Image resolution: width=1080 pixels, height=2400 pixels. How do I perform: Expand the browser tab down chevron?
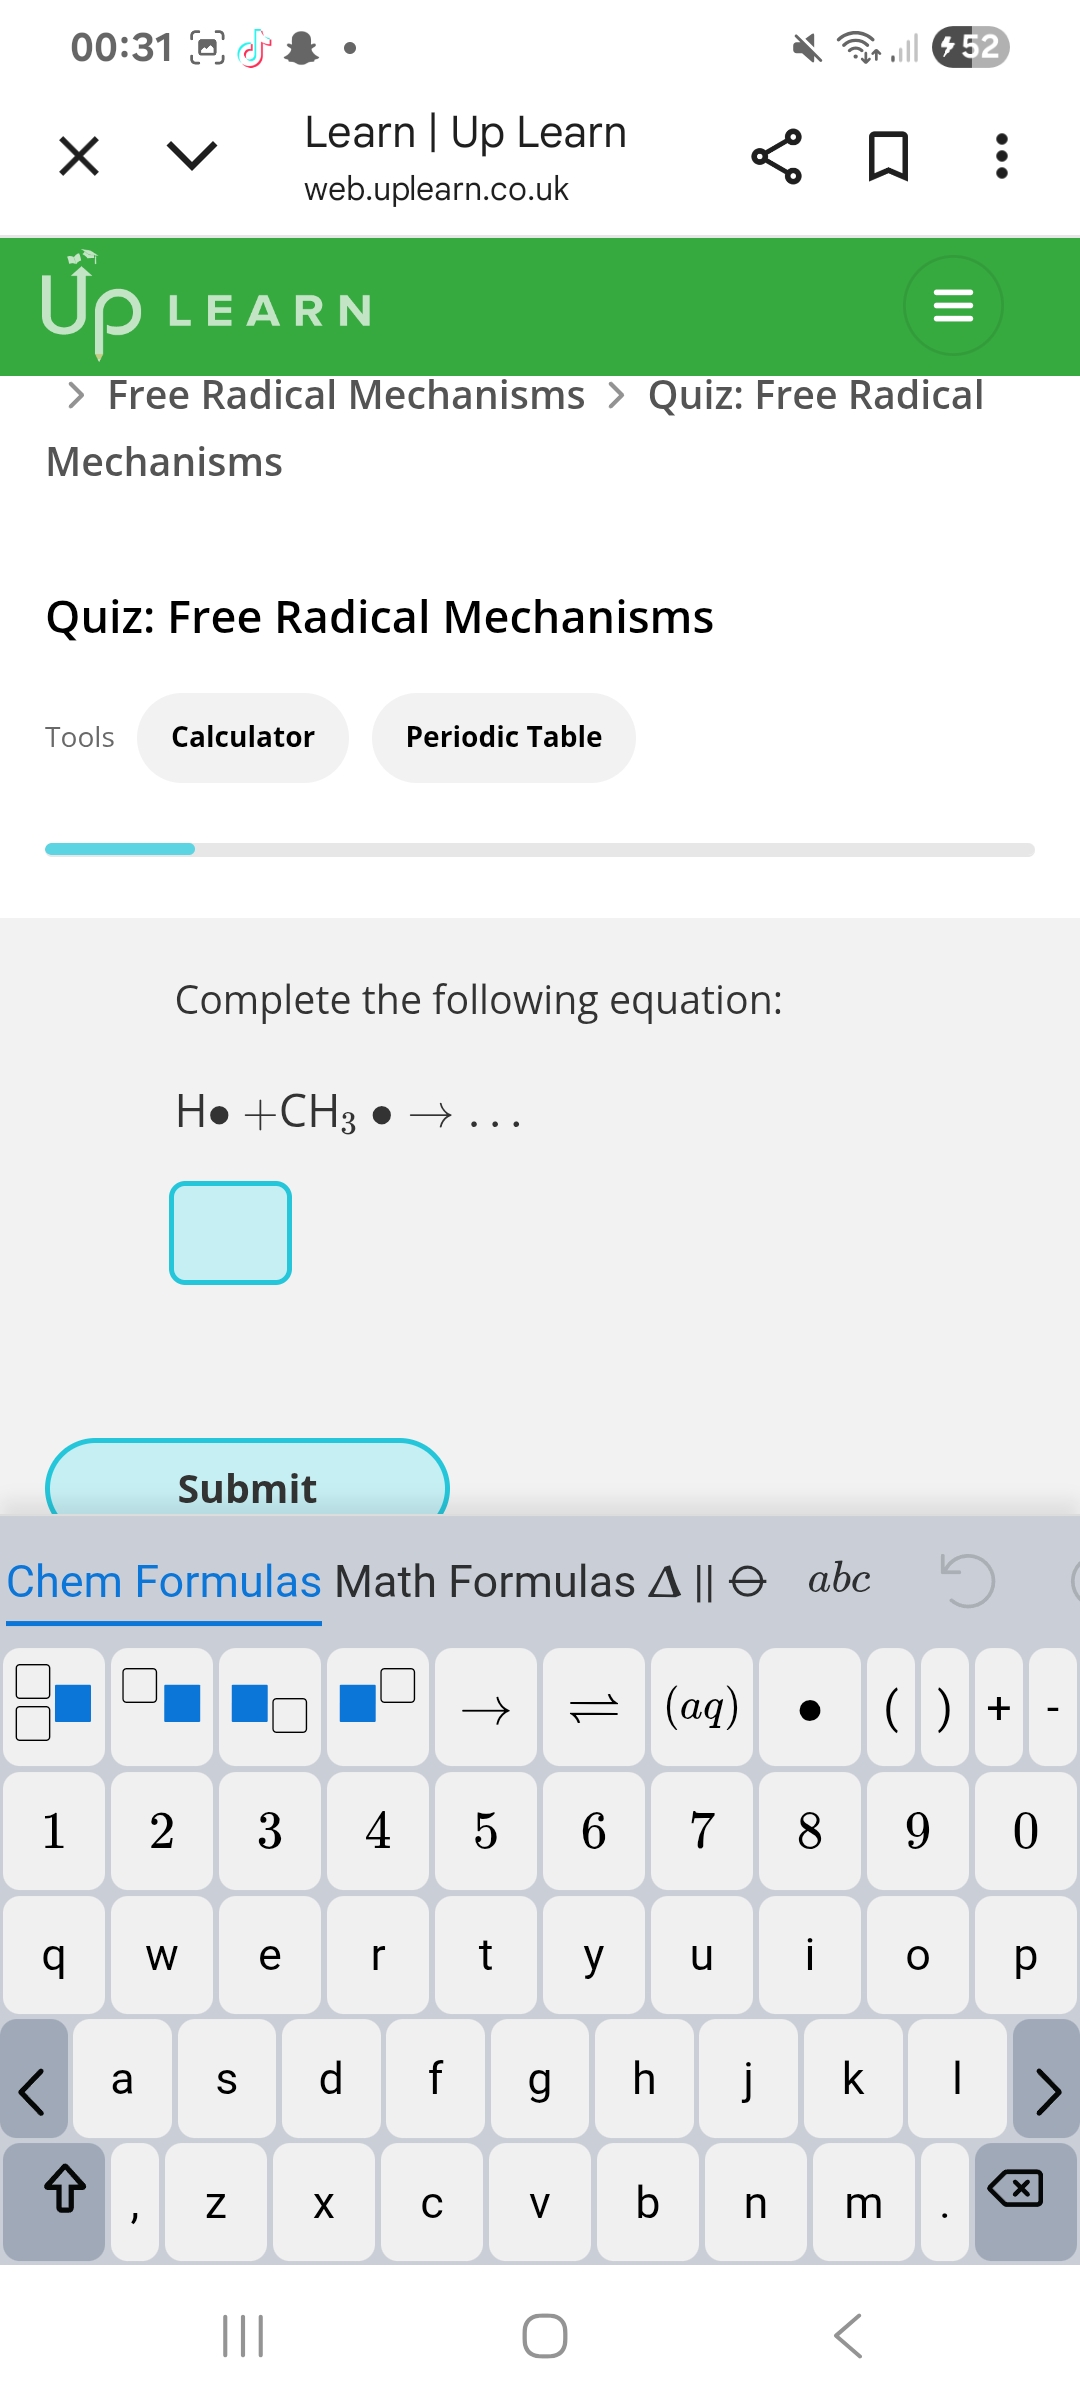point(191,156)
